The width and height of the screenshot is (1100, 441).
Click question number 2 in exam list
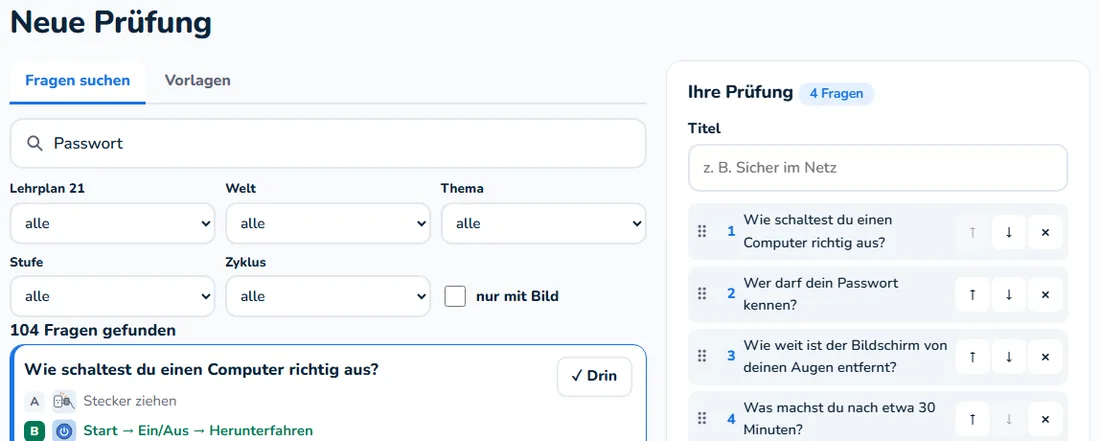[x=731, y=294]
